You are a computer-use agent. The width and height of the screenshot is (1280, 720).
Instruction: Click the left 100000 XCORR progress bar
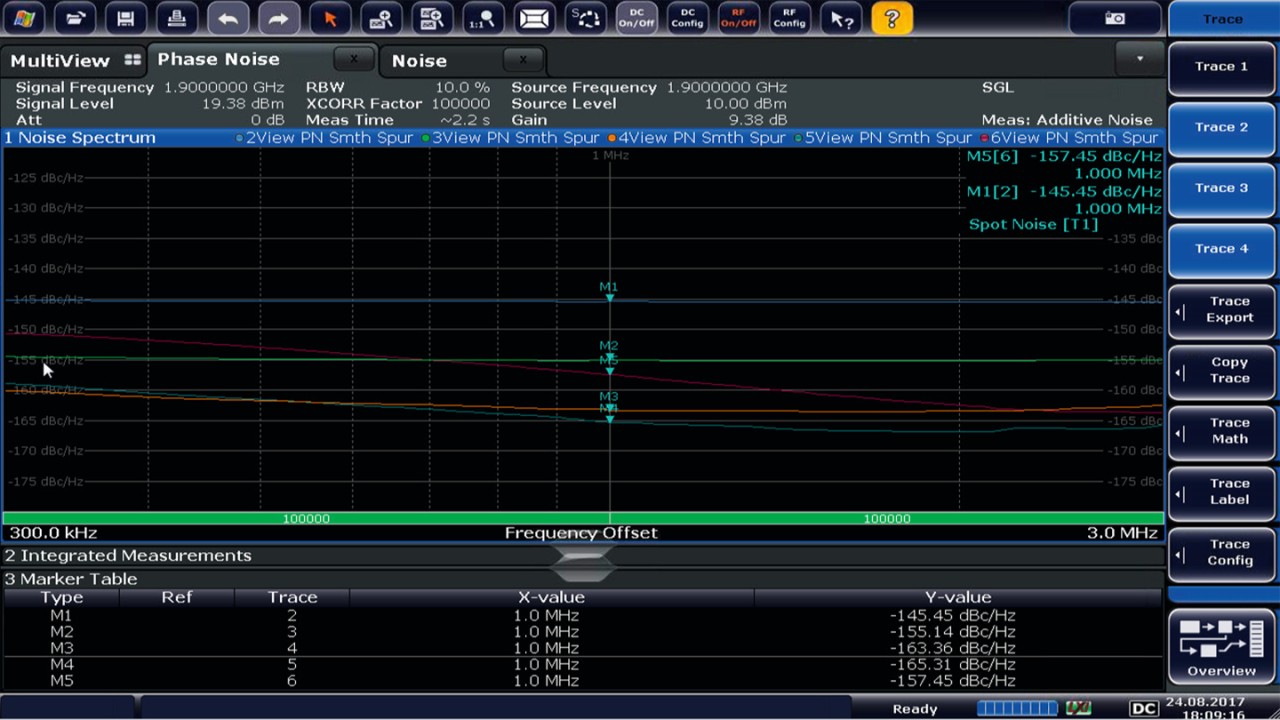tap(306, 519)
